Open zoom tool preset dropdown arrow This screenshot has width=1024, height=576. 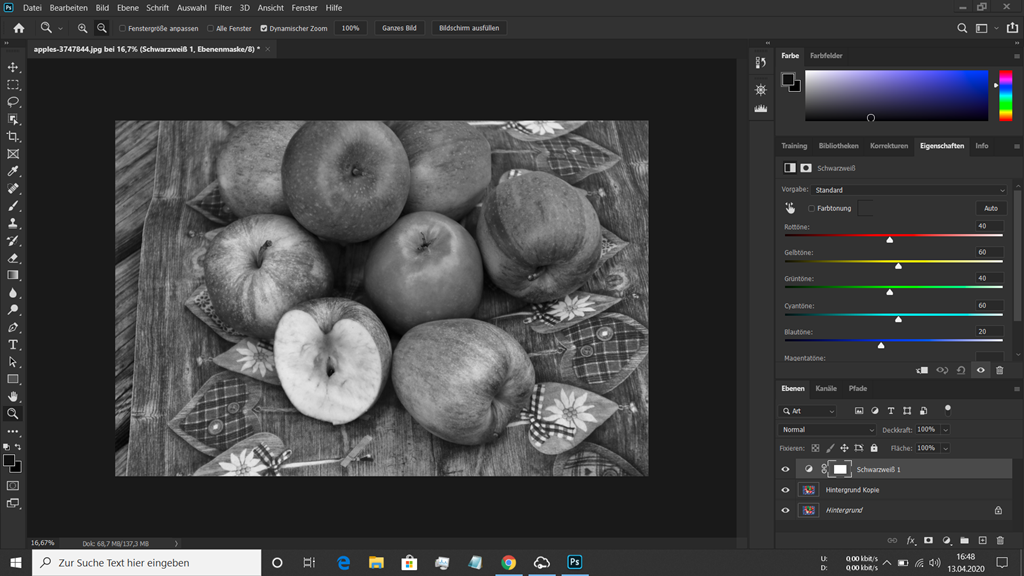pos(60,28)
